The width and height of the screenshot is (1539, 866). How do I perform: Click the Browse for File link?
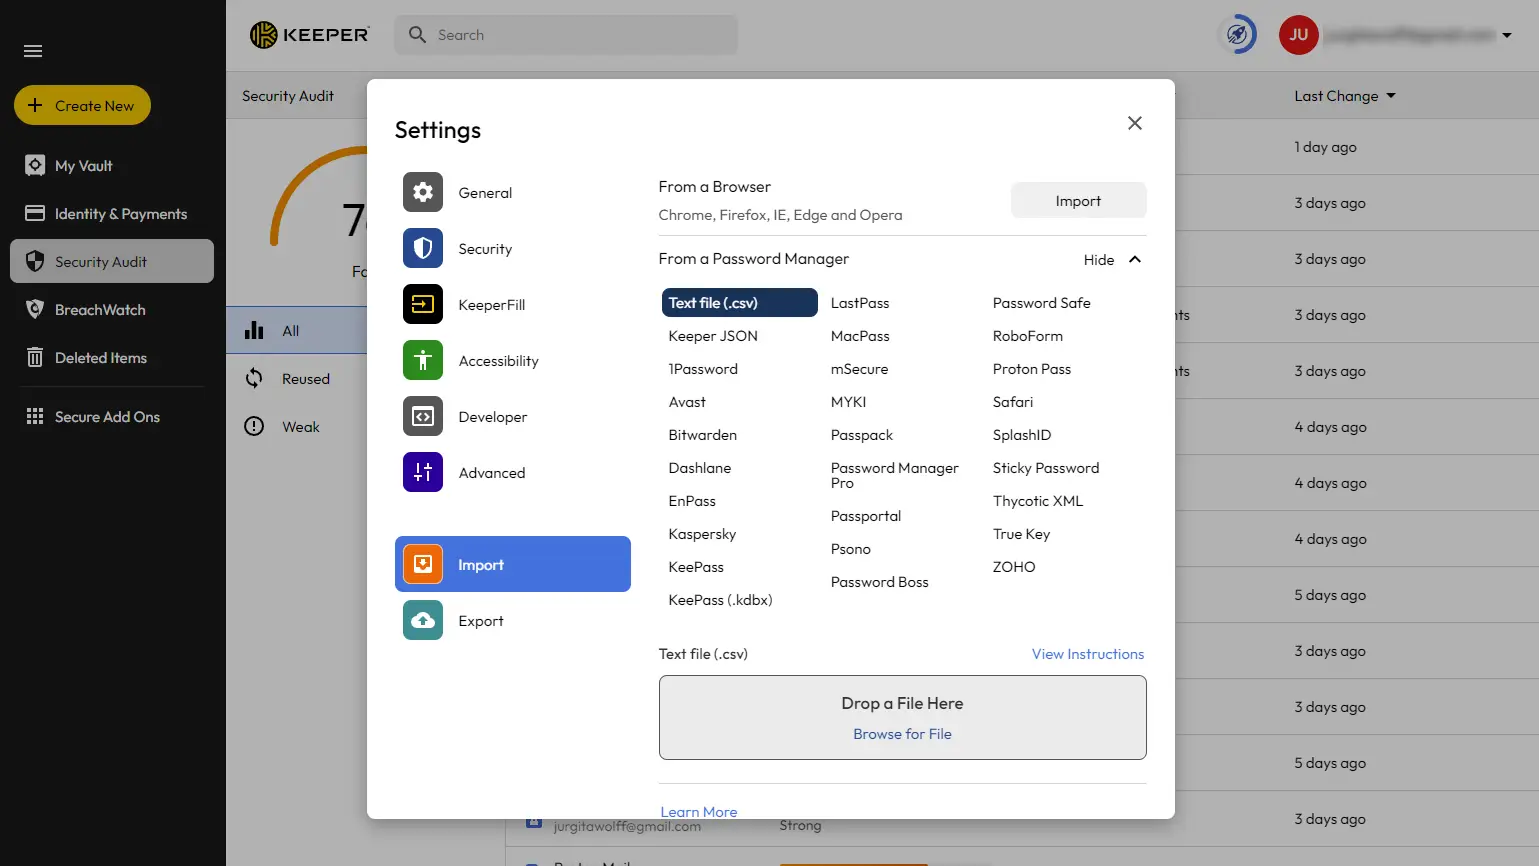[x=902, y=734]
